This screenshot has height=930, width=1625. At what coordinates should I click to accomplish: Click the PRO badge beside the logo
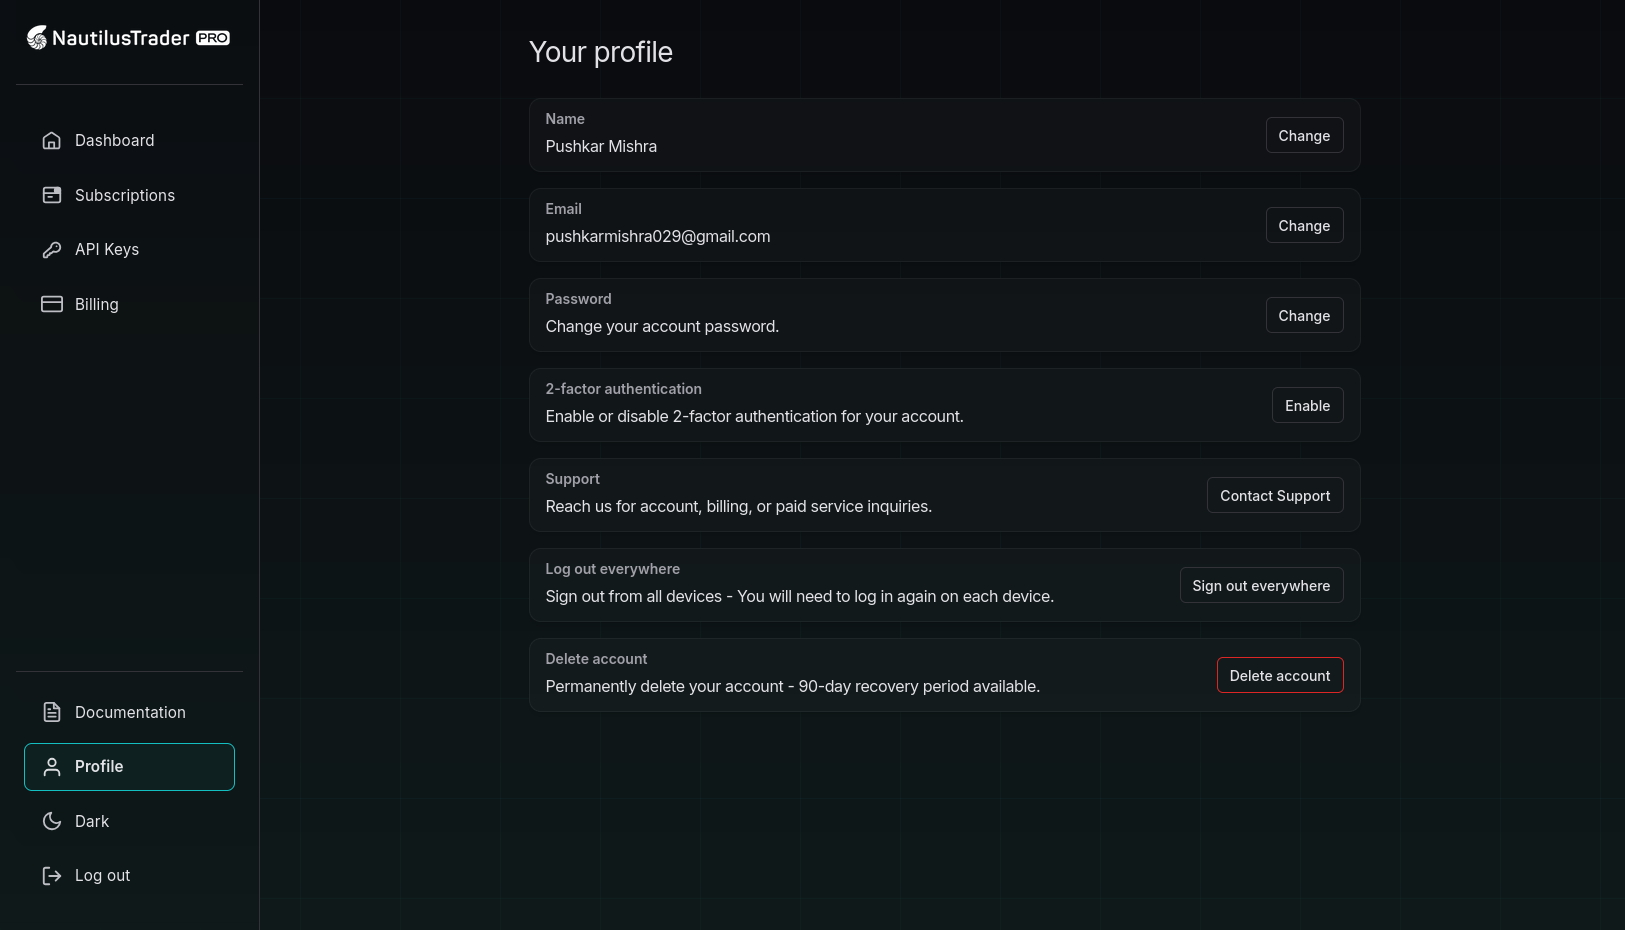point(213,38)
